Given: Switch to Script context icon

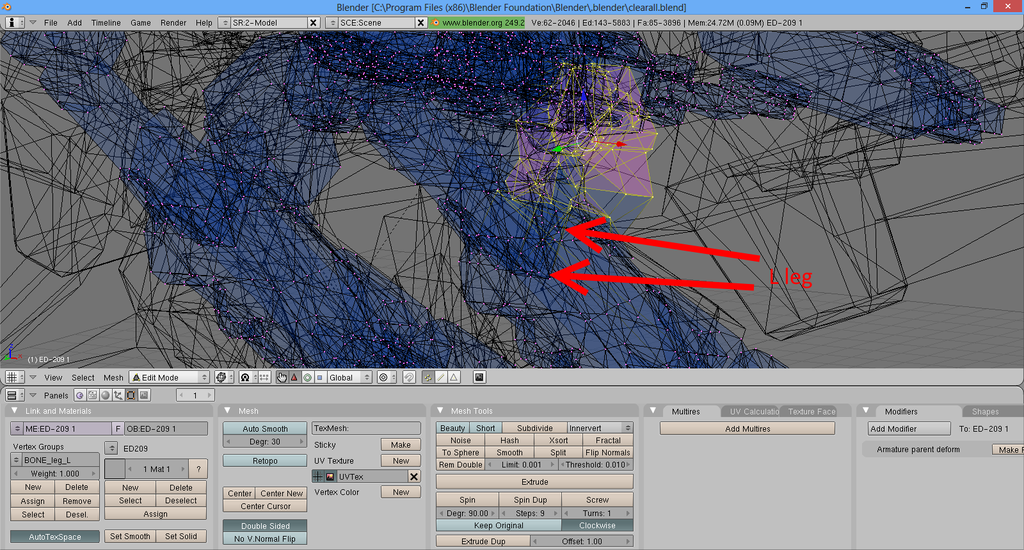Looking at the screenshot, I should [92, 395].
